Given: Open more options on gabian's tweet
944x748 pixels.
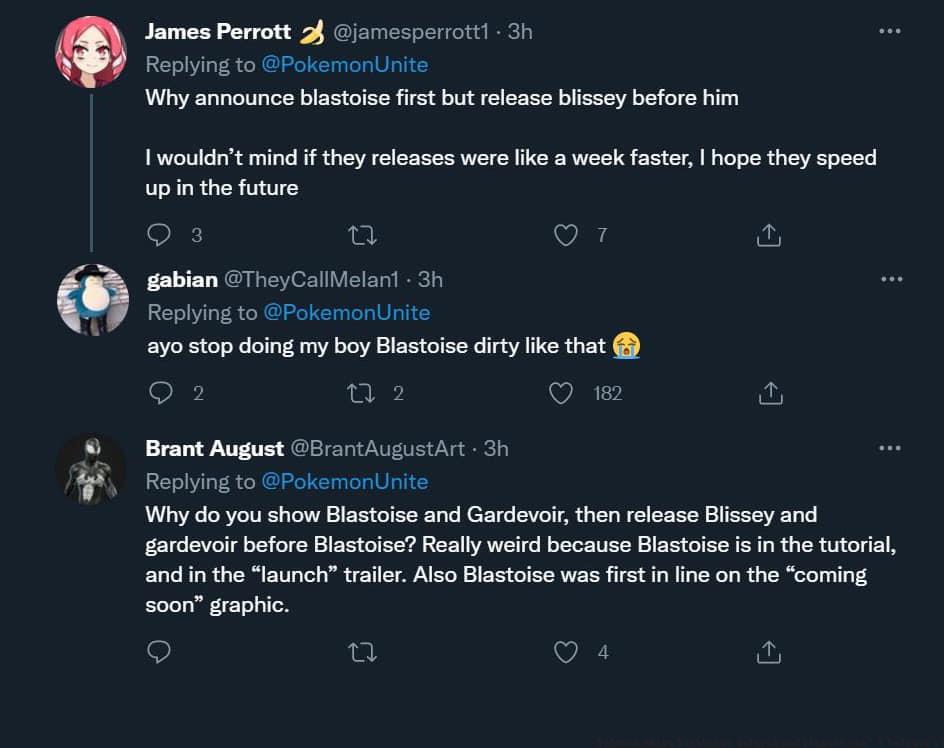Looking at the screenshot, I should click(x=891, y=279).
